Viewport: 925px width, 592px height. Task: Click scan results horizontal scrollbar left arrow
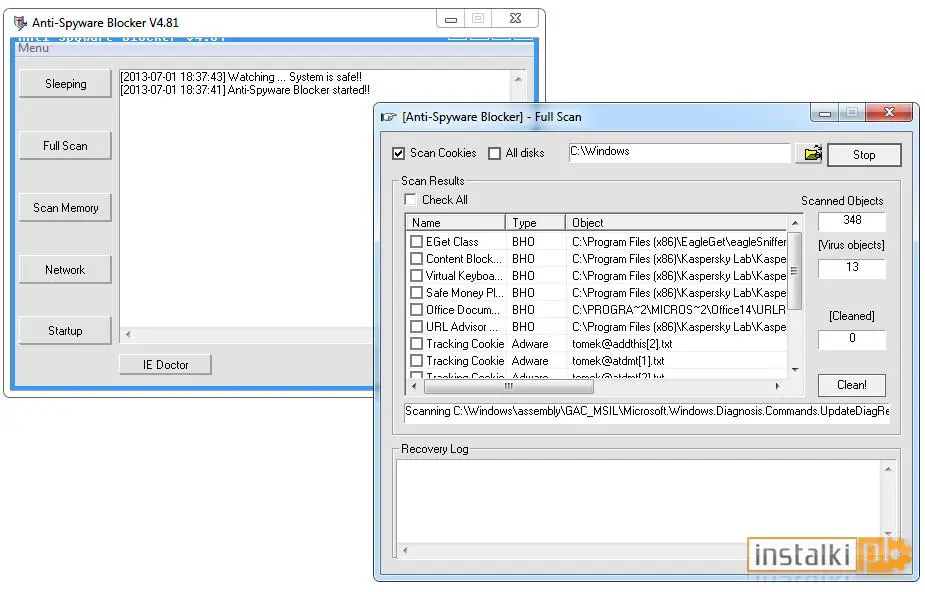pyautogui.click(x=414, y=386)
